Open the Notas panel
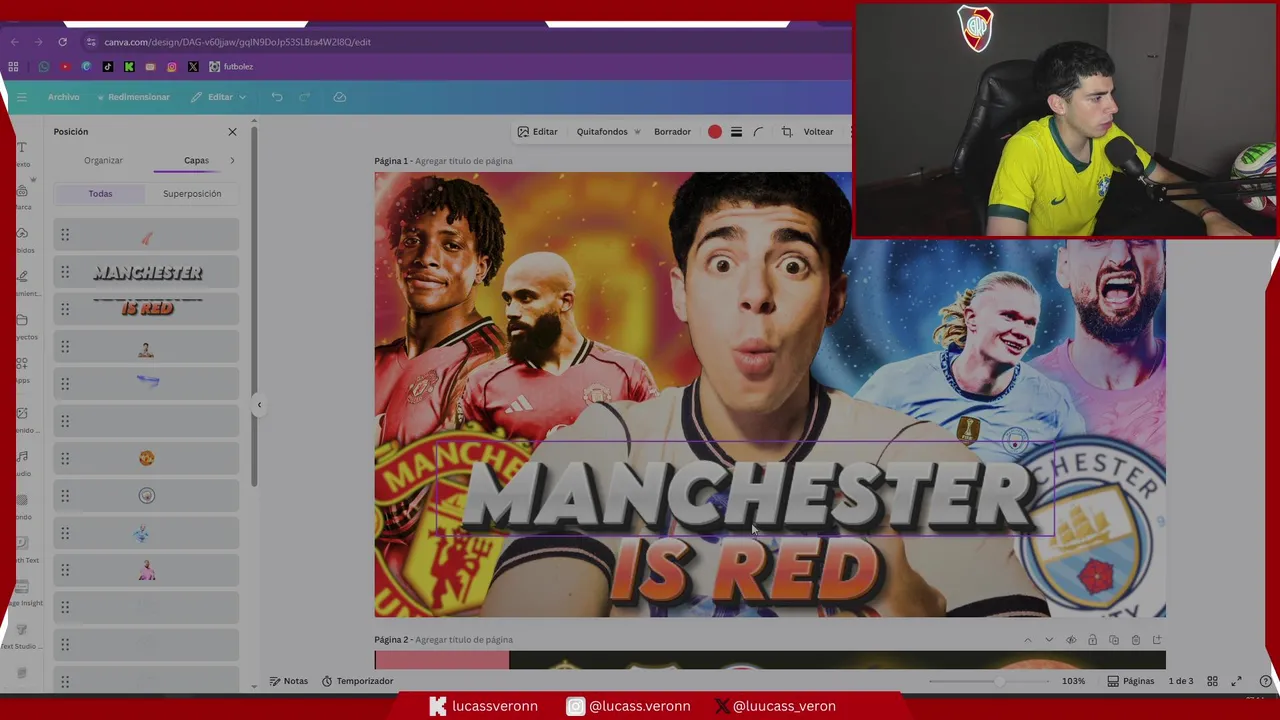Screen dimensions: 1280x720 [289, 681]
